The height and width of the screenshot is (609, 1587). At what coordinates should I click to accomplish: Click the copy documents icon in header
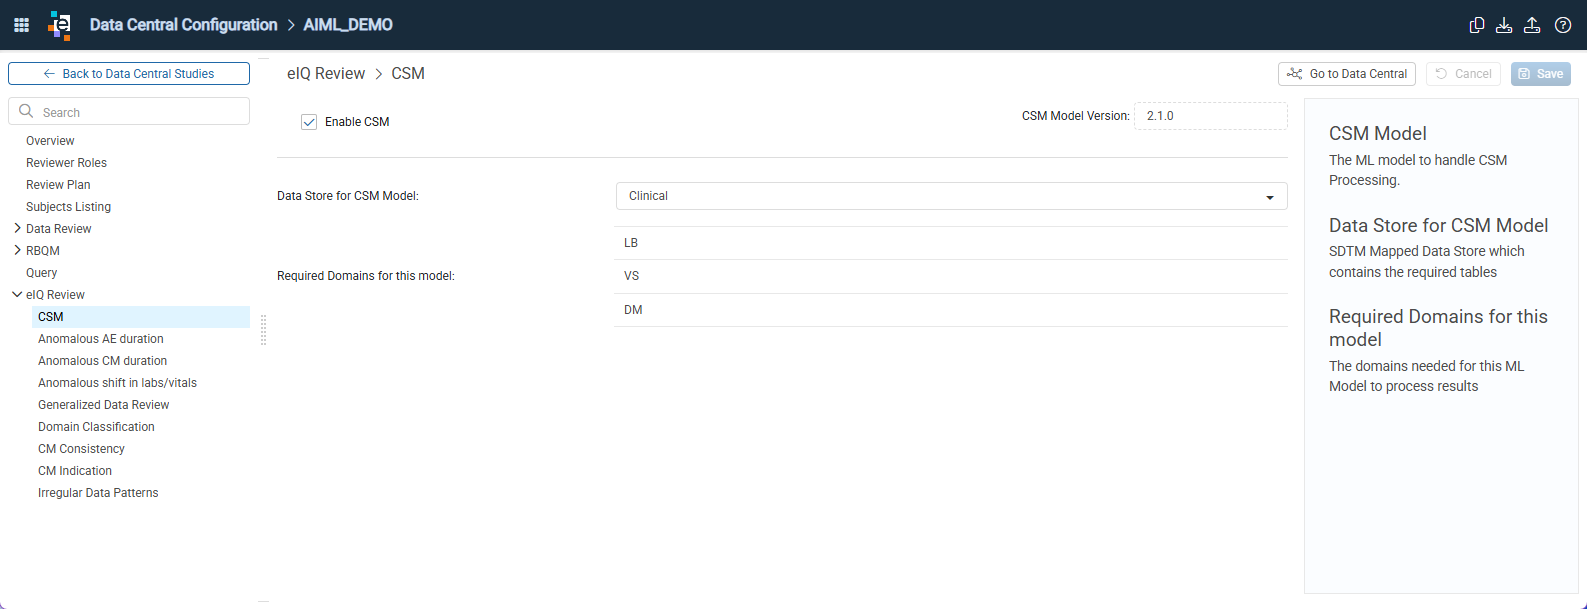coord(1476,25)
